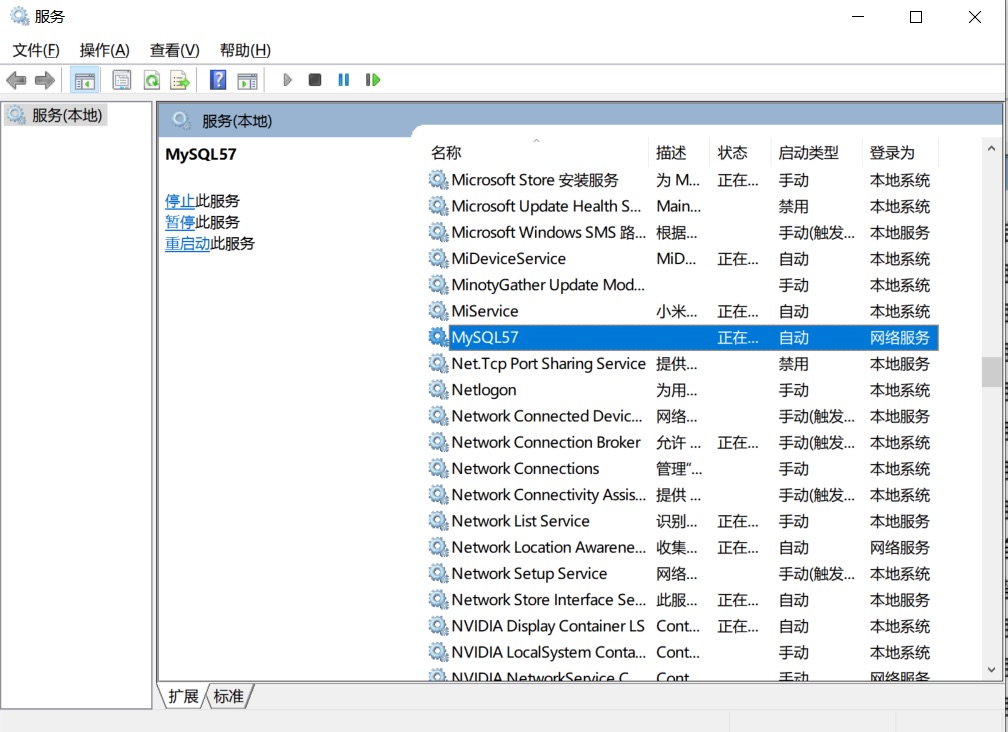The height and width of the screenshot is (732, 1008).
Task: Refresh the services list
Action: coord(152,80)
